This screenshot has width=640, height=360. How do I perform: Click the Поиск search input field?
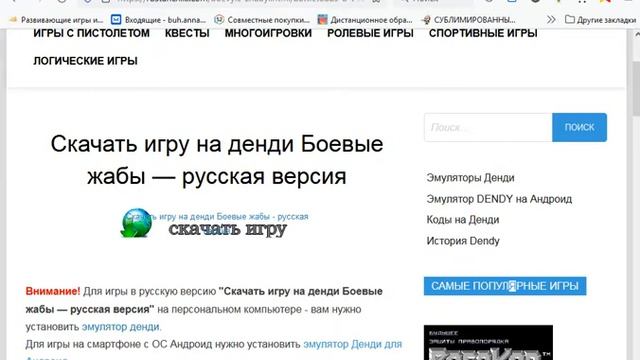coord(488,127)
